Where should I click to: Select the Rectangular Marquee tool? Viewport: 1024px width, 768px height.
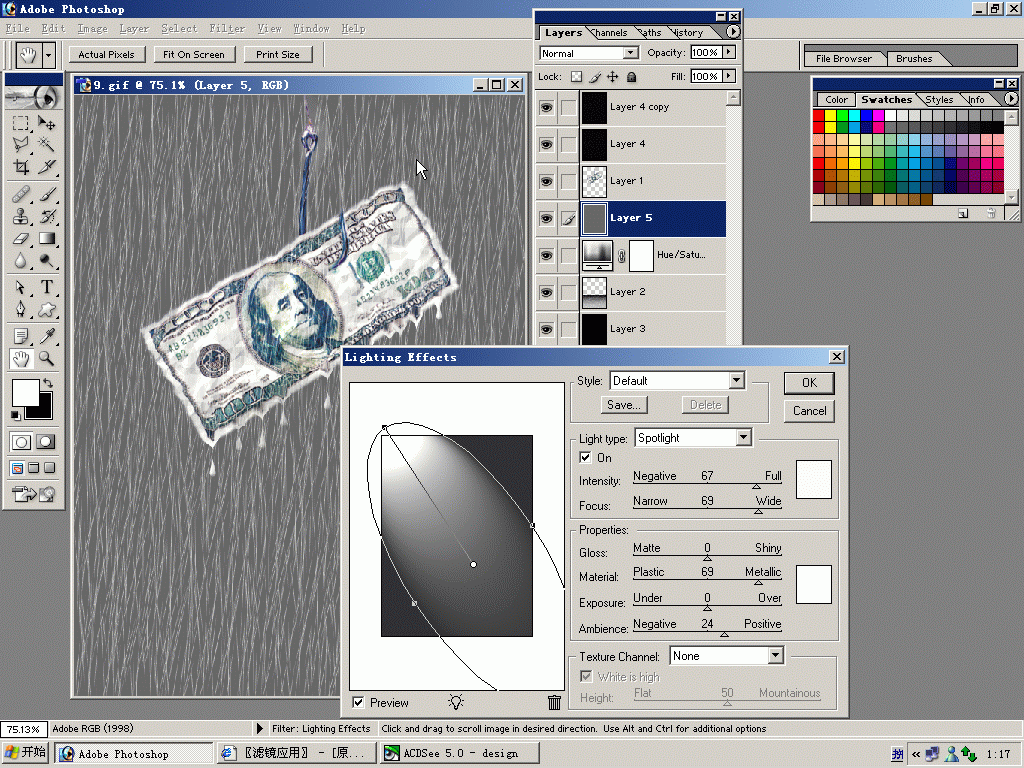pos(21,123)
